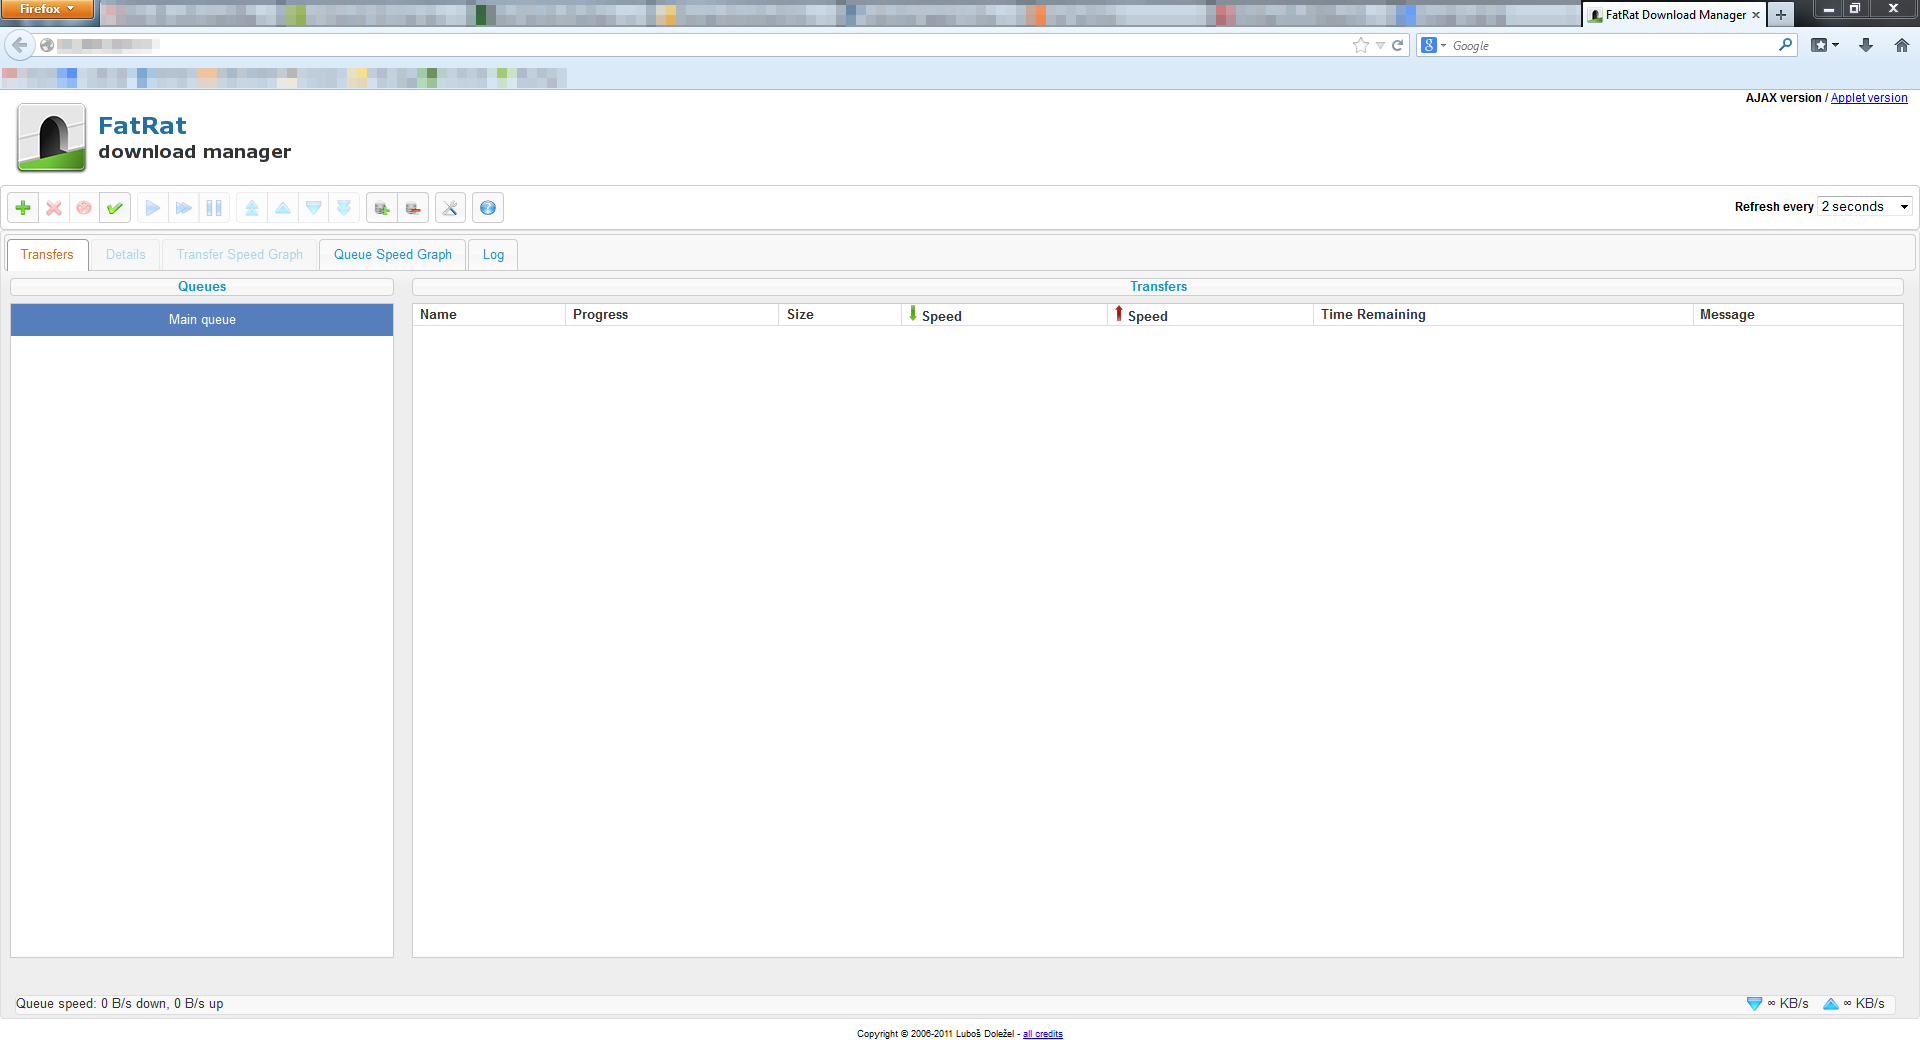
Task: Click the upload Speed column header
Action: [x=1210, y=315]
